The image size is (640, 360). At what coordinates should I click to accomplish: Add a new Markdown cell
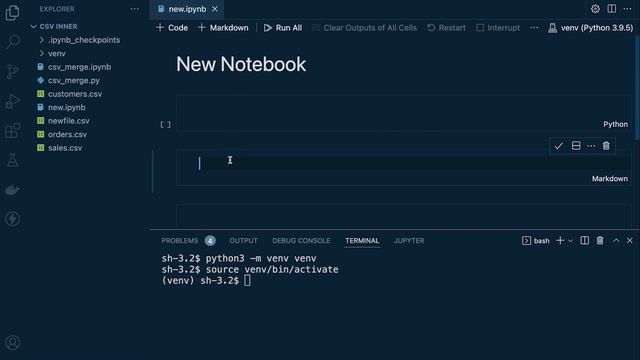click(223, 28)
